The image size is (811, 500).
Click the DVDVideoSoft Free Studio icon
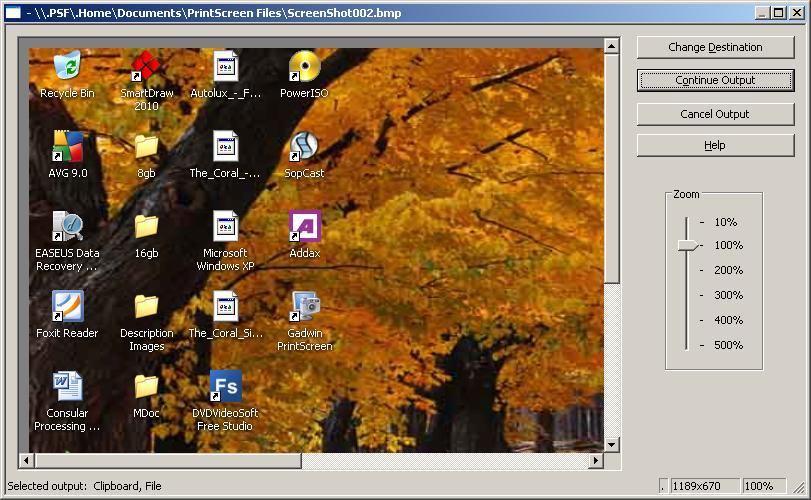226,386
